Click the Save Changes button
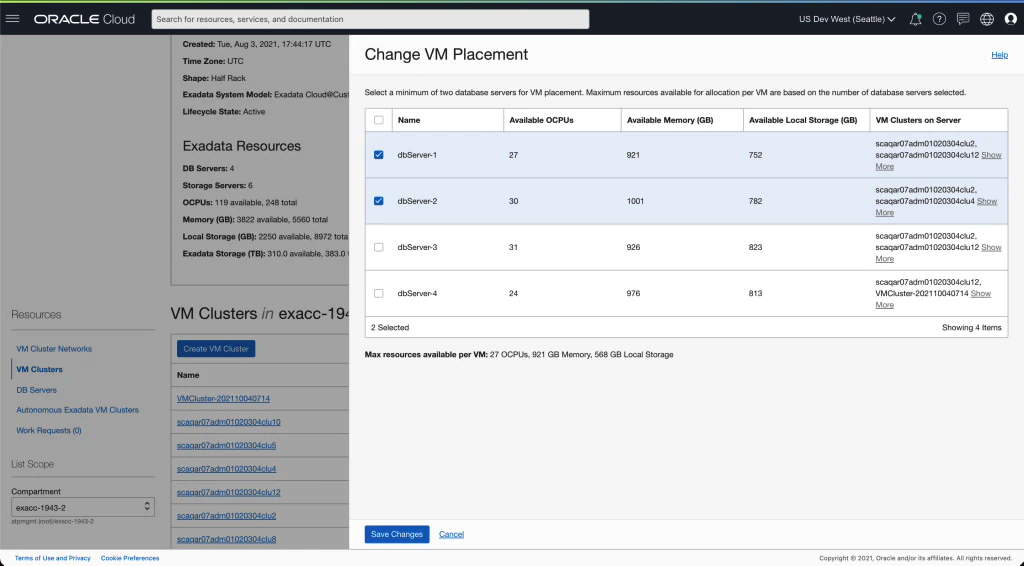Image resolution: width=1024 pixels, height=566 pixels. pos(397,534)
